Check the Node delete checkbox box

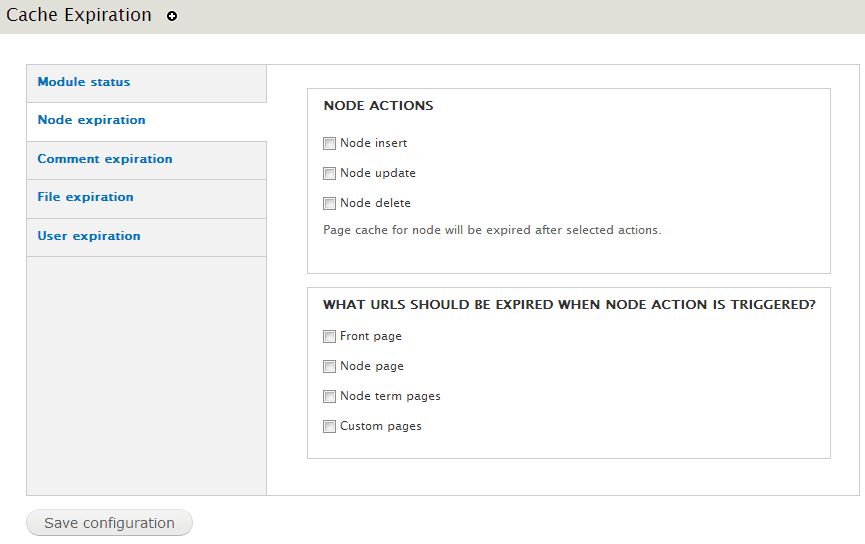point(330,204)
